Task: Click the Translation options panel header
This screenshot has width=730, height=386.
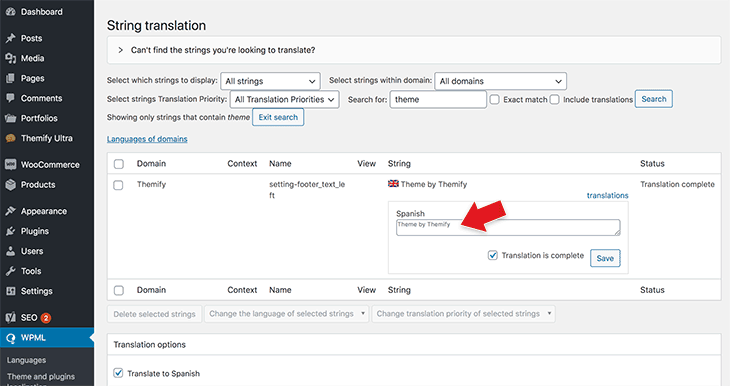Action: tap(414, 345)
